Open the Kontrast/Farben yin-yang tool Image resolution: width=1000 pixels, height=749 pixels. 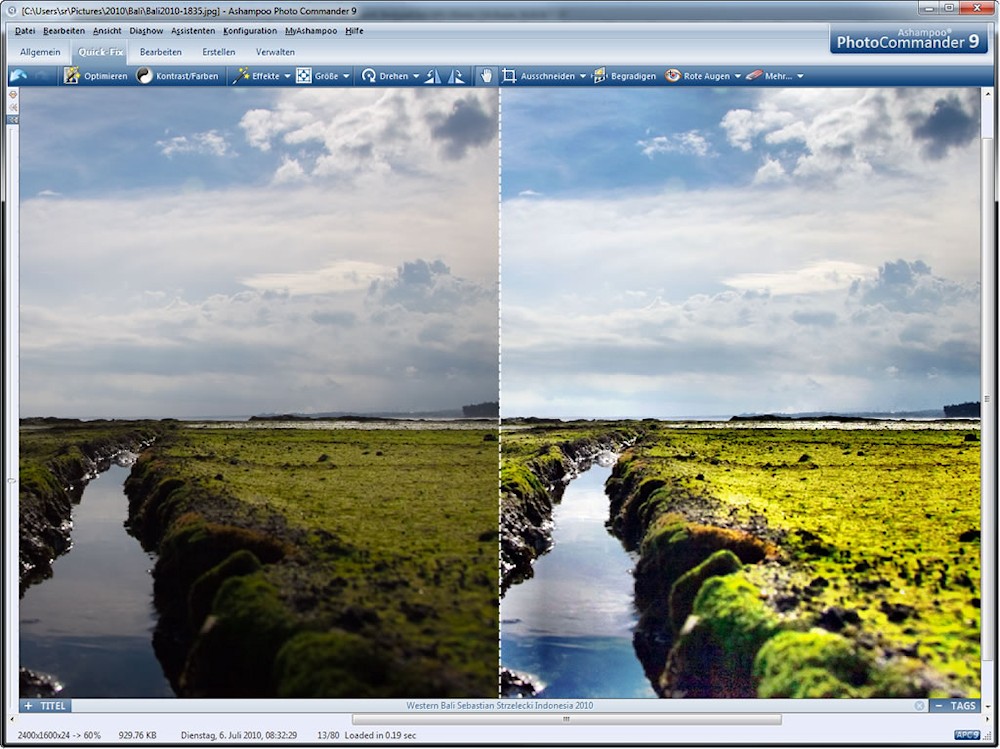click(145, 76)
